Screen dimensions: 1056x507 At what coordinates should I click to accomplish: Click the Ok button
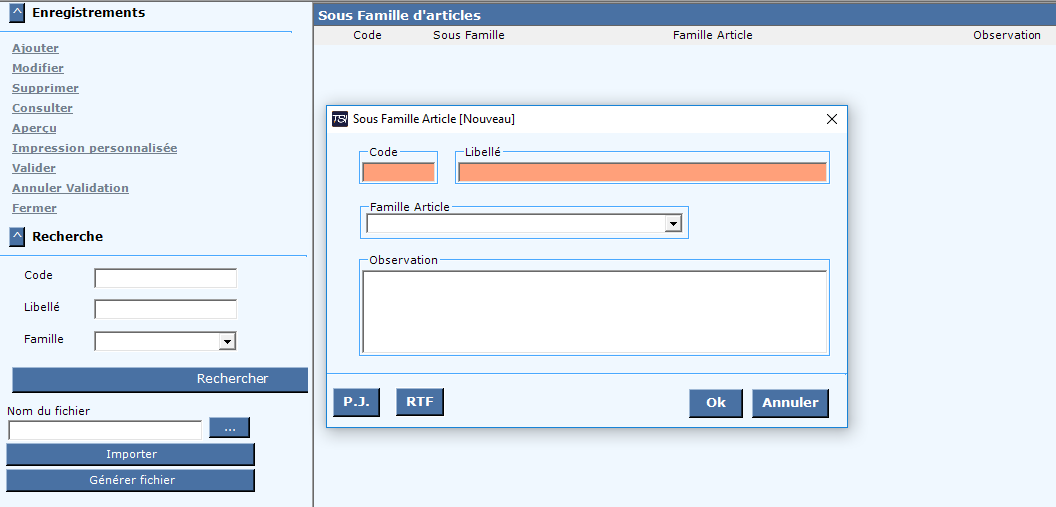[x=716, y=403]
